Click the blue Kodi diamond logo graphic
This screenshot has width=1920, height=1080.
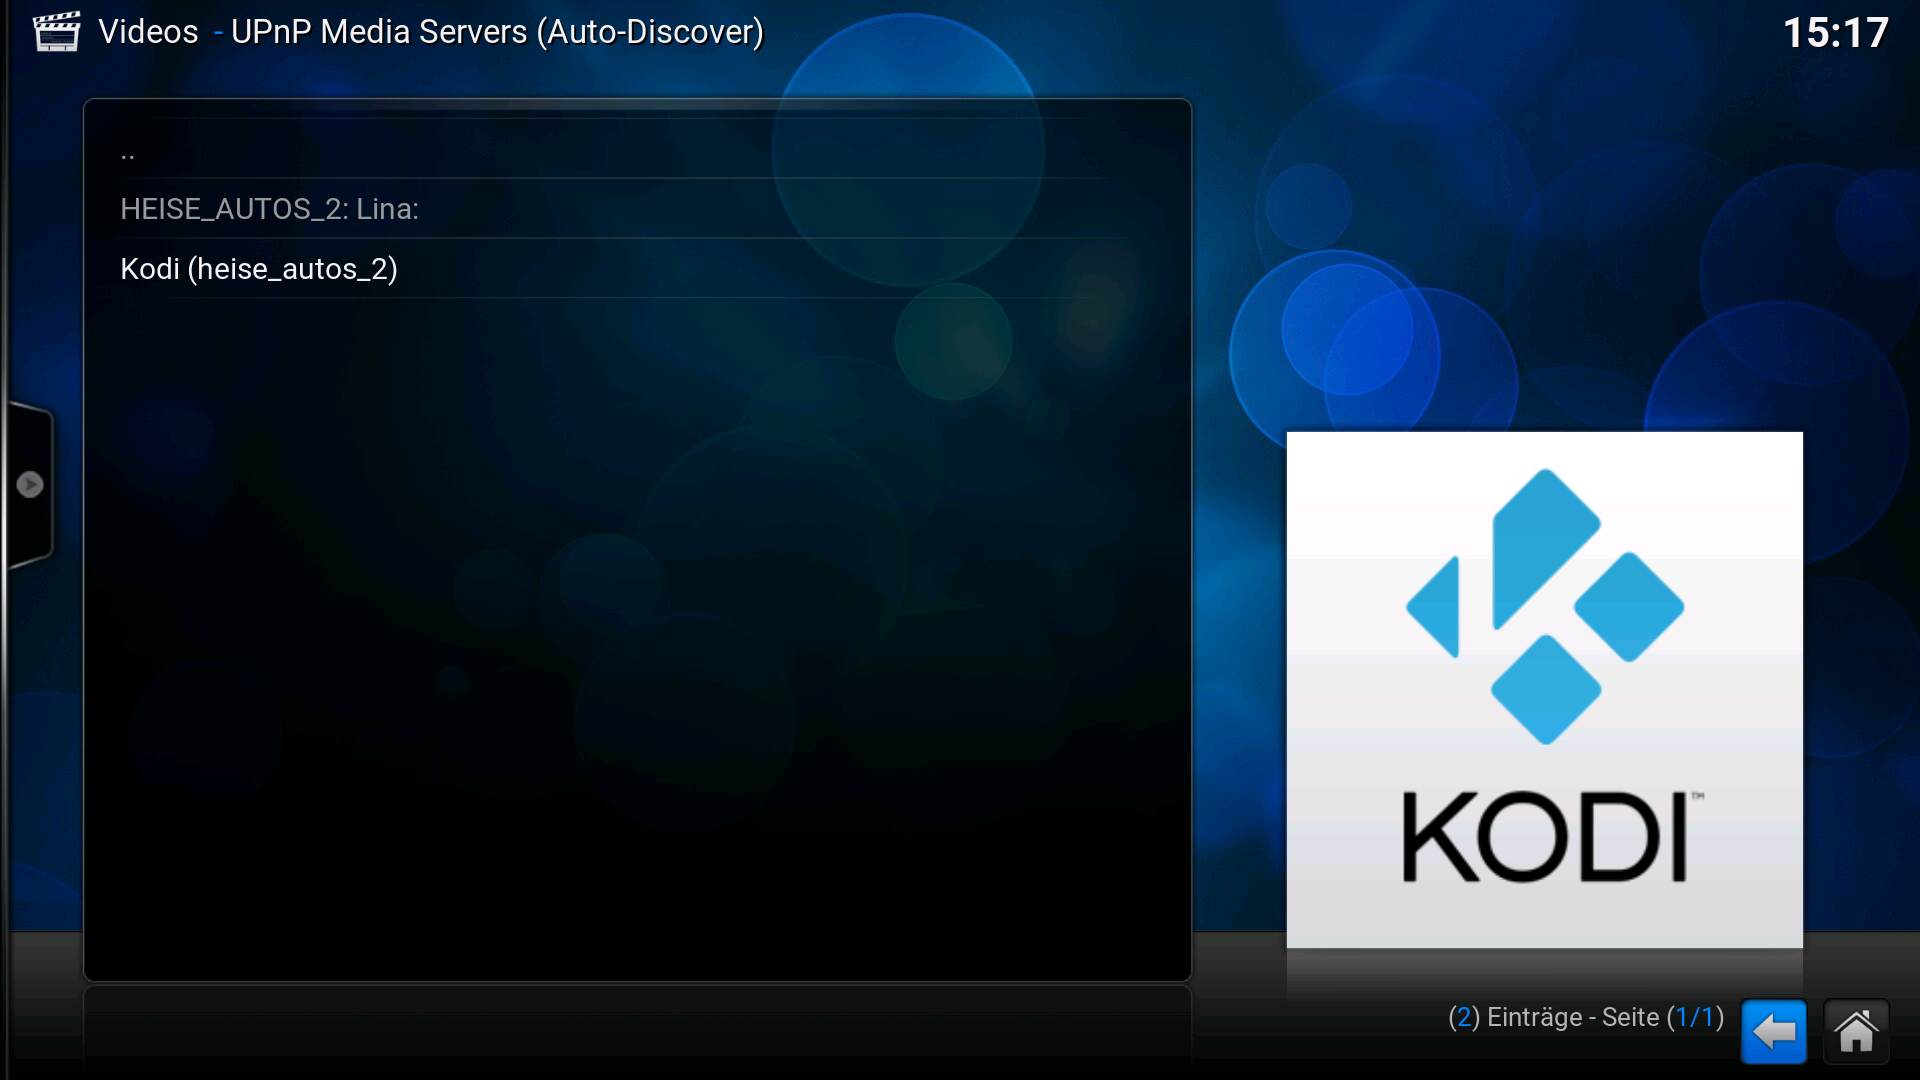[x=1545, y=606]
